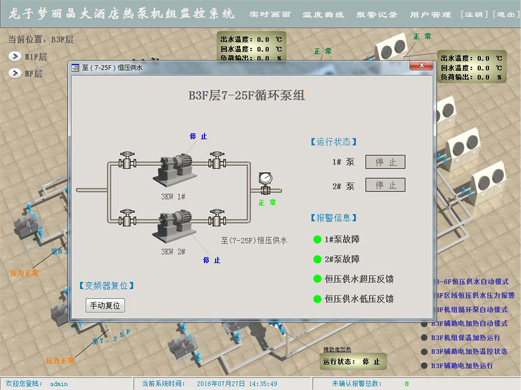Screen dimensions: 521x390
Task: Open the 温度曲线 menu item
Action: [x=323, y=14]
